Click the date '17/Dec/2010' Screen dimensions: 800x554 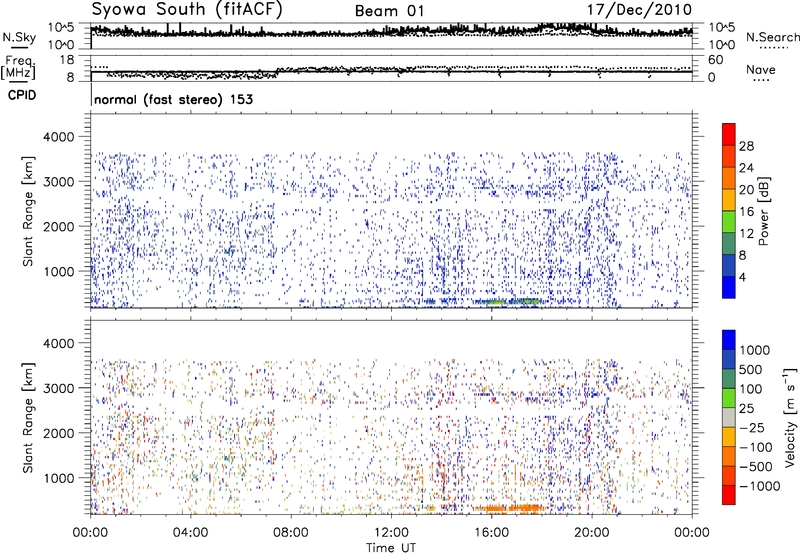tap(639, 10)
